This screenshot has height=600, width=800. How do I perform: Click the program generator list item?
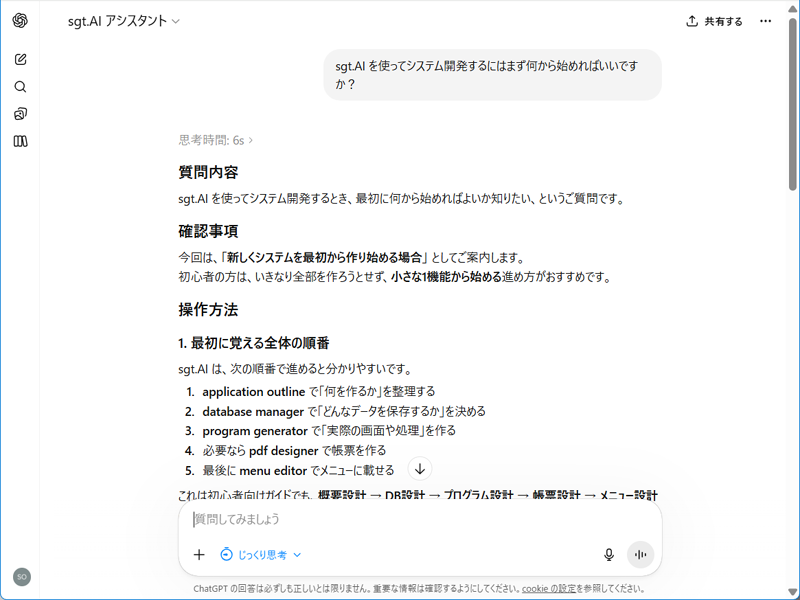(320, 431)
